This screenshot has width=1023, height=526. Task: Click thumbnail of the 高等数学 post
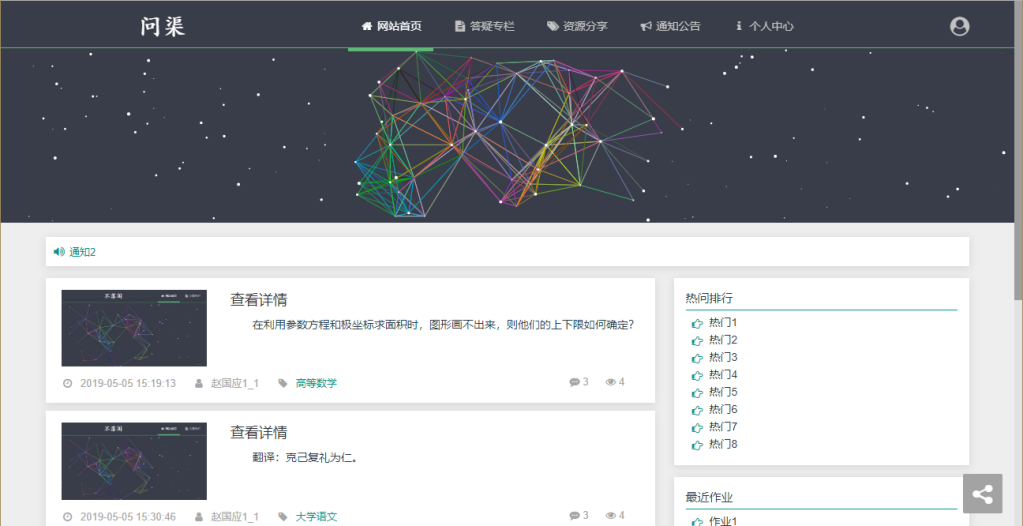(x=134, y=328)
